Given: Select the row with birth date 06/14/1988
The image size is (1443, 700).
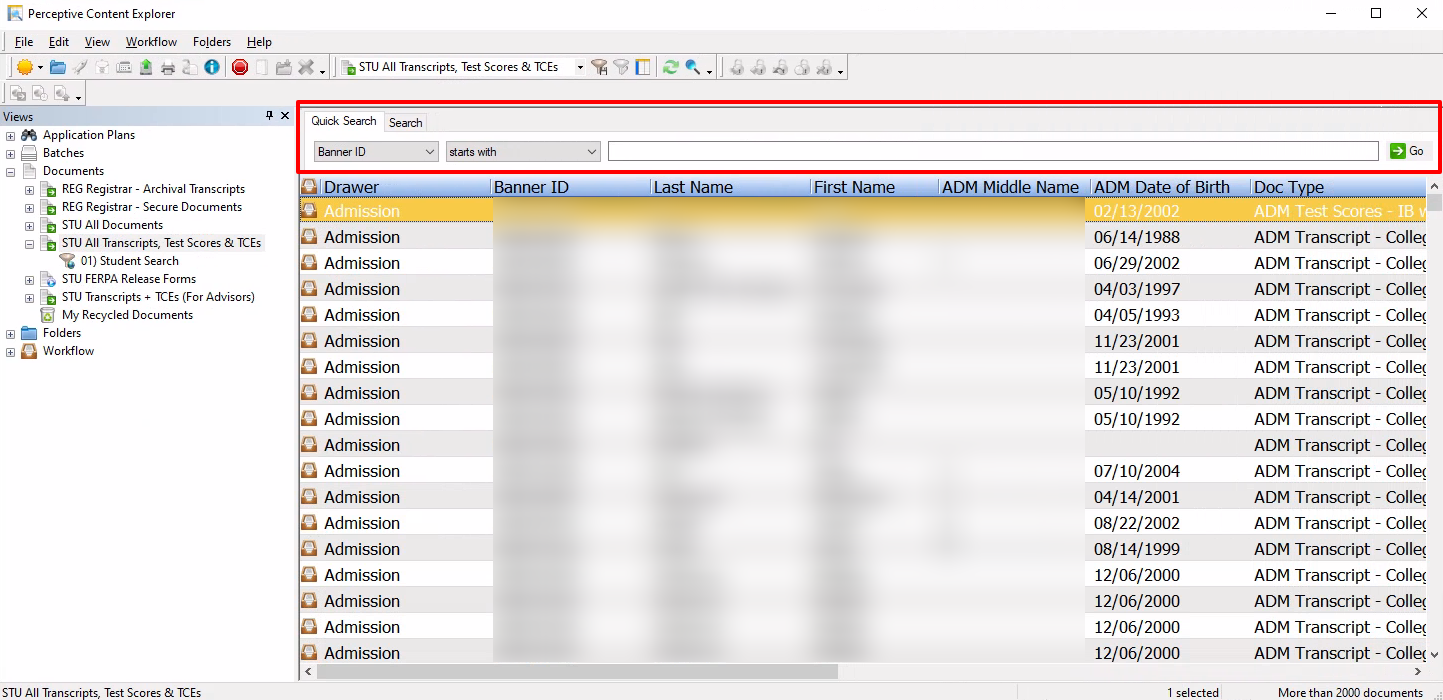Looking at the screenshot, I should [x=863, y=237].
